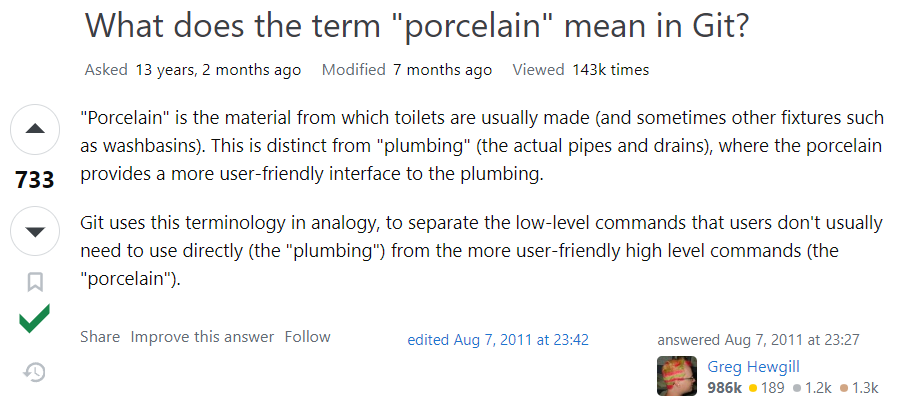The width and height of the screenshot is (911, 410).
Task: Click Greg Hewgill's avatar image
Action: [x=677, y=376]
